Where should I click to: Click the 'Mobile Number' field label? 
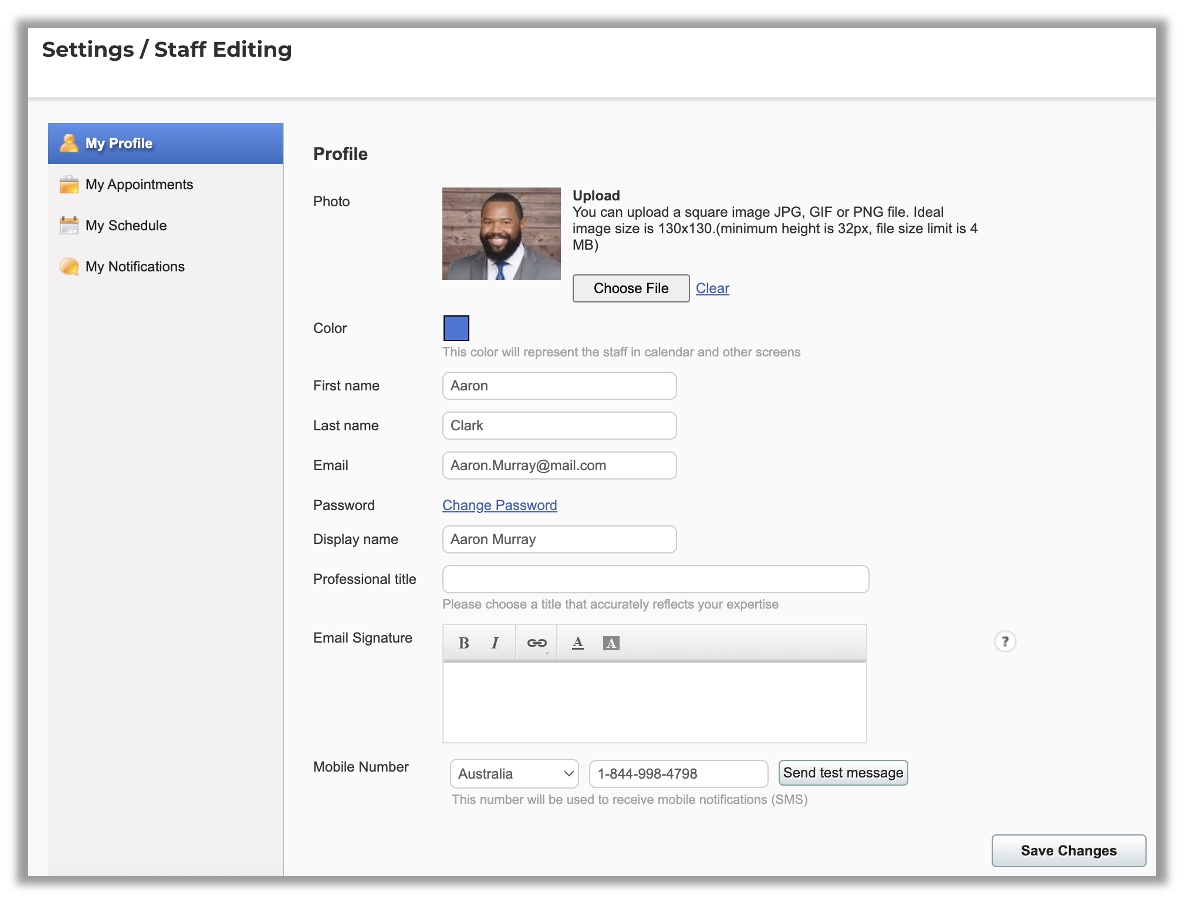click(x=361, y=767)
